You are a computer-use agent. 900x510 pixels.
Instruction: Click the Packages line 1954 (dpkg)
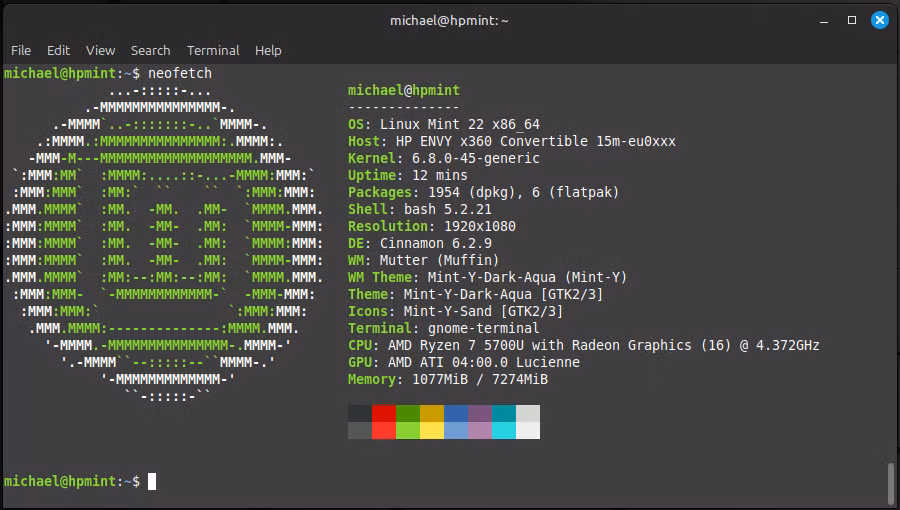click(483, 192)
